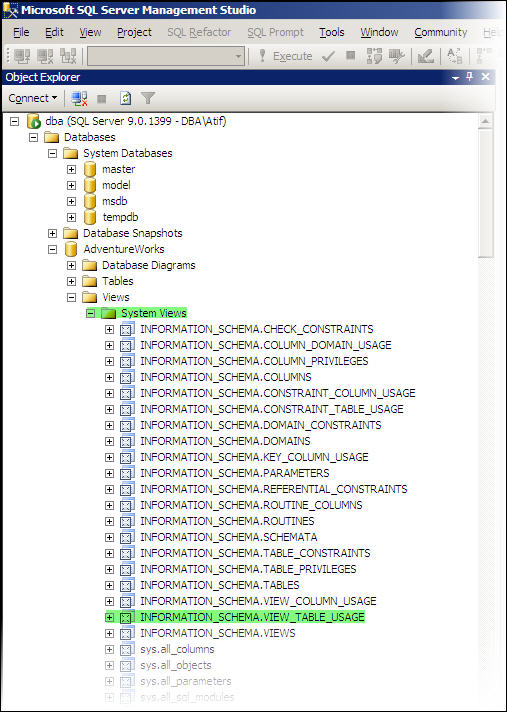Click the dba server connection icon

pos(34,121)
